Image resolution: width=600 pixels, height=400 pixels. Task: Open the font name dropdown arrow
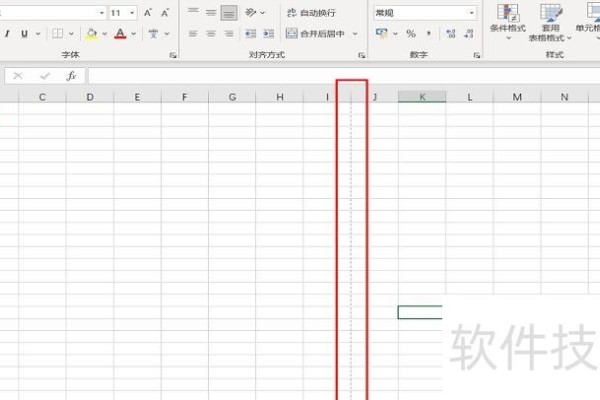click(102, 13)
